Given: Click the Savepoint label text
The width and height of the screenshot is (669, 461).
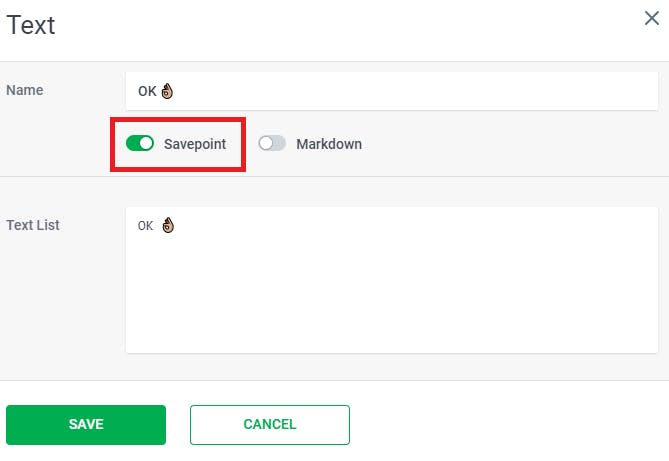Looking at the screenshot, I should 195,144.
